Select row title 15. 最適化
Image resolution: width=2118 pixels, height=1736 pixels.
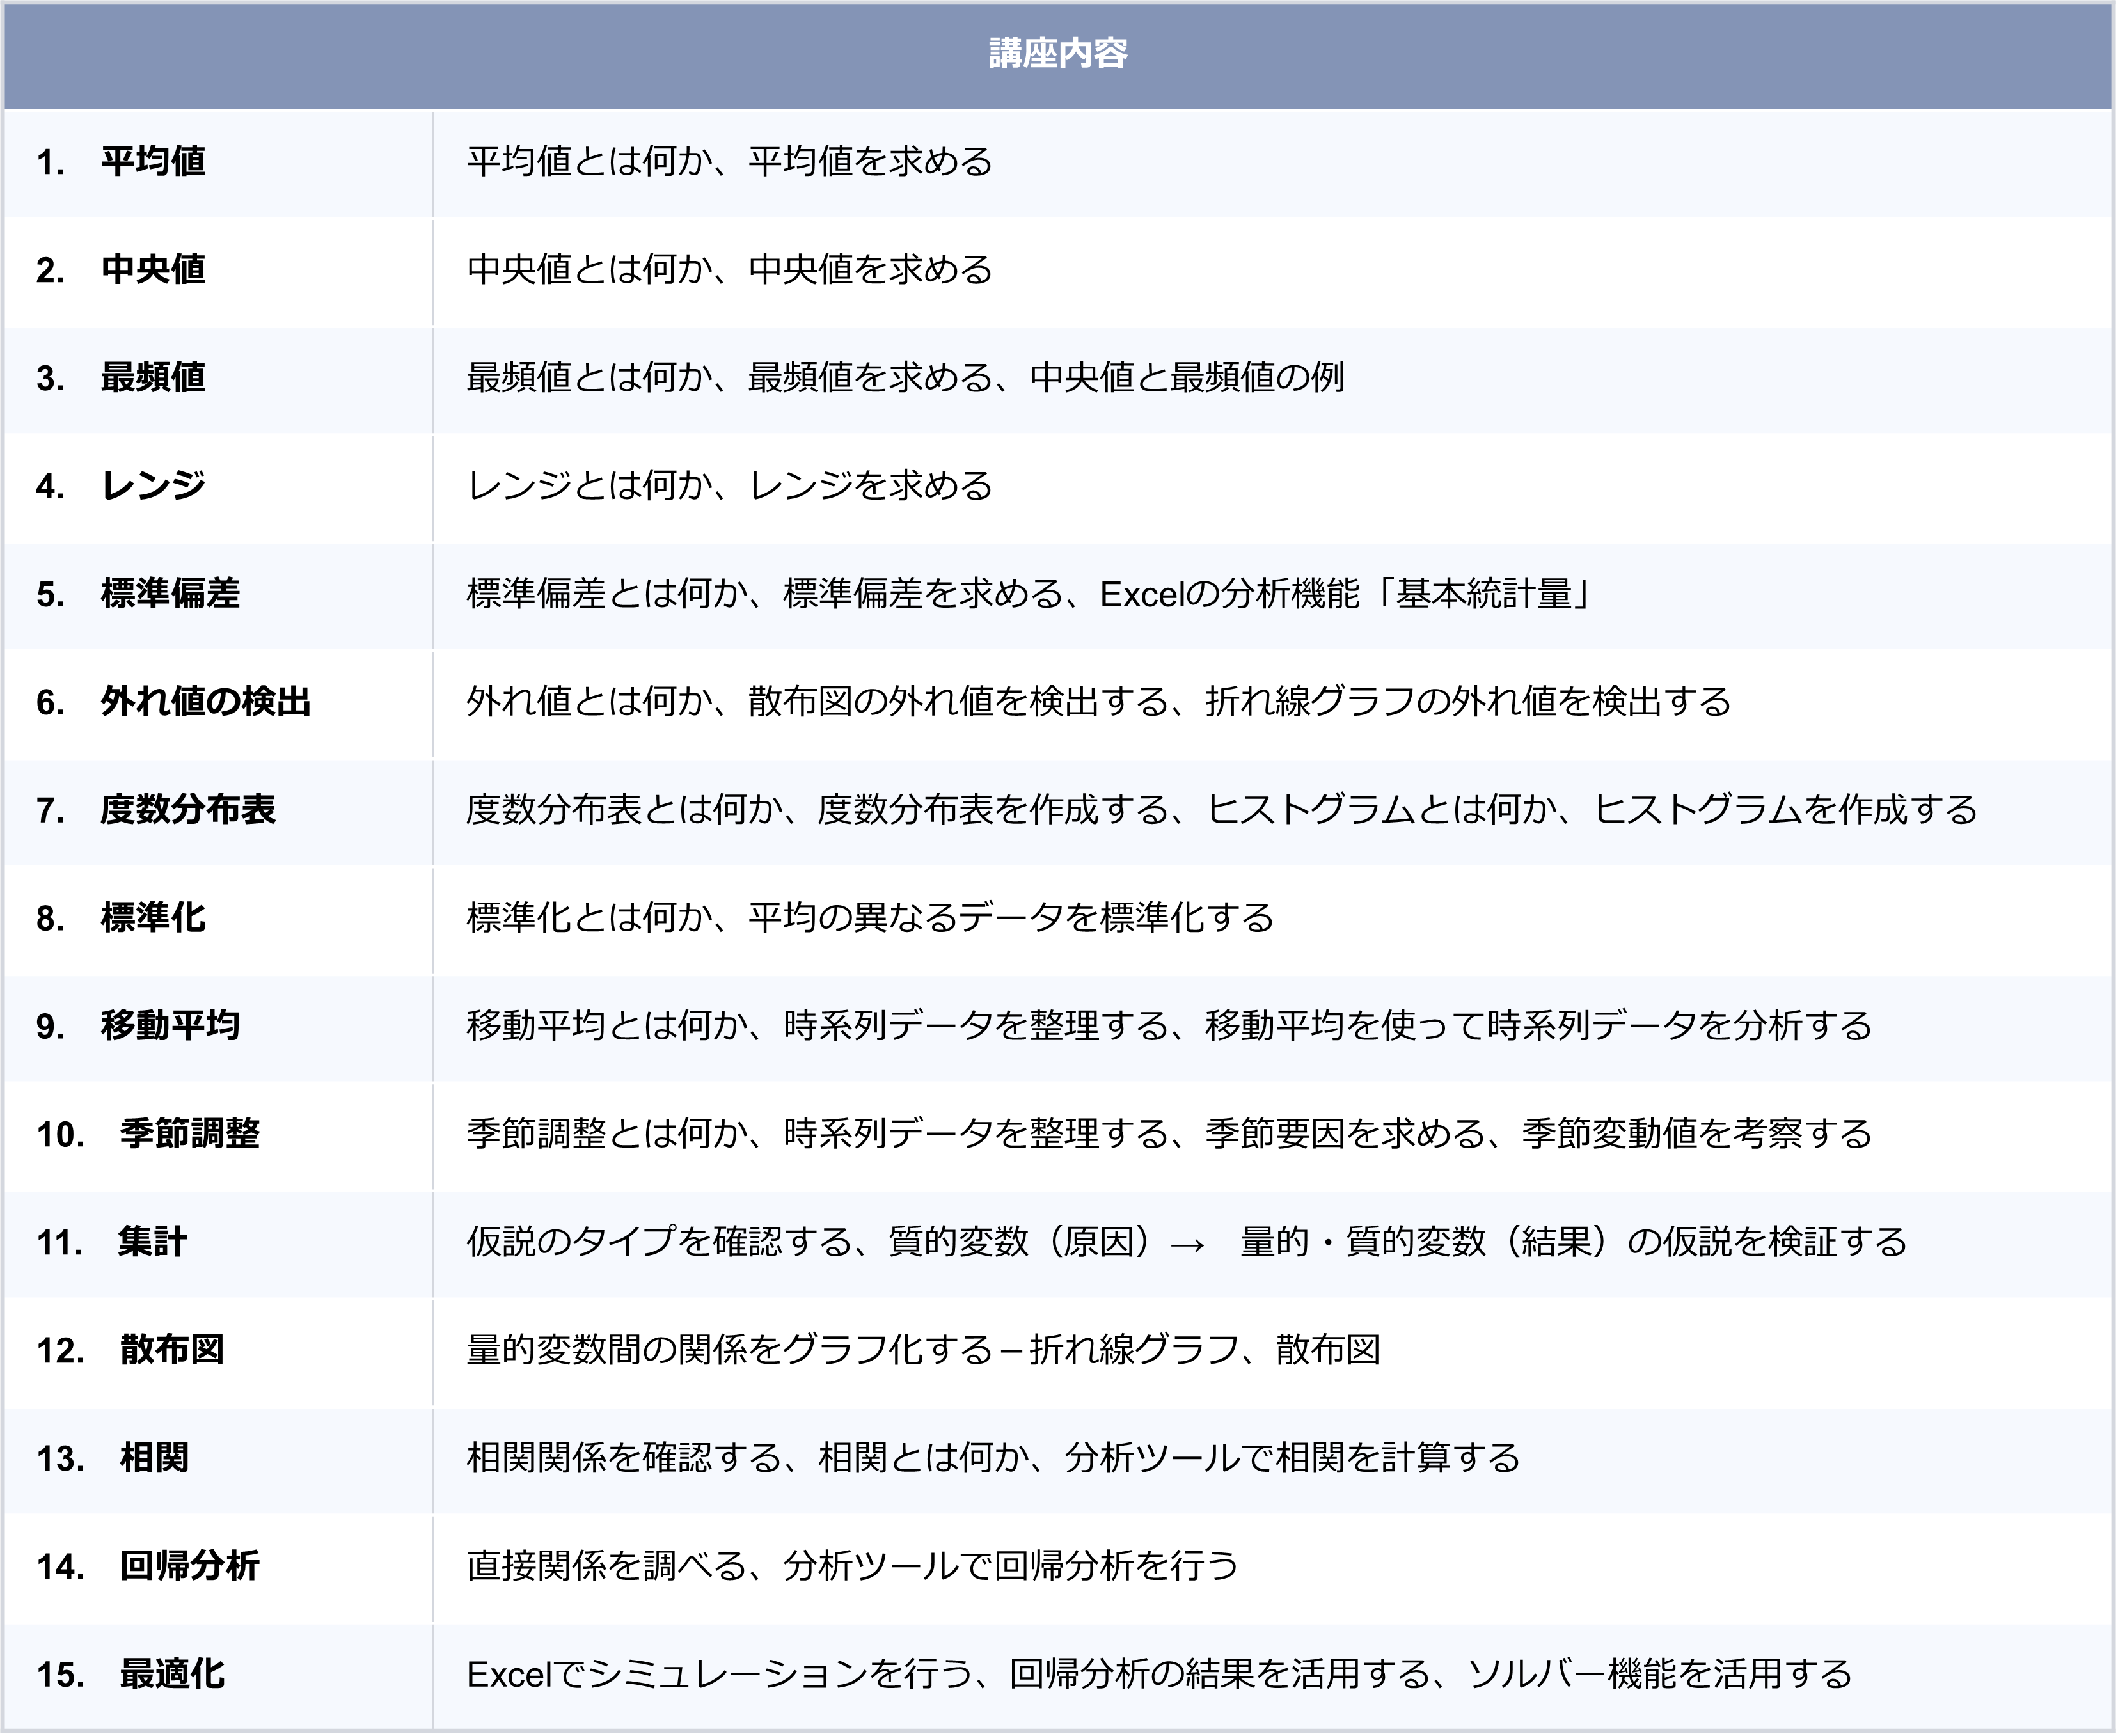130,1673
